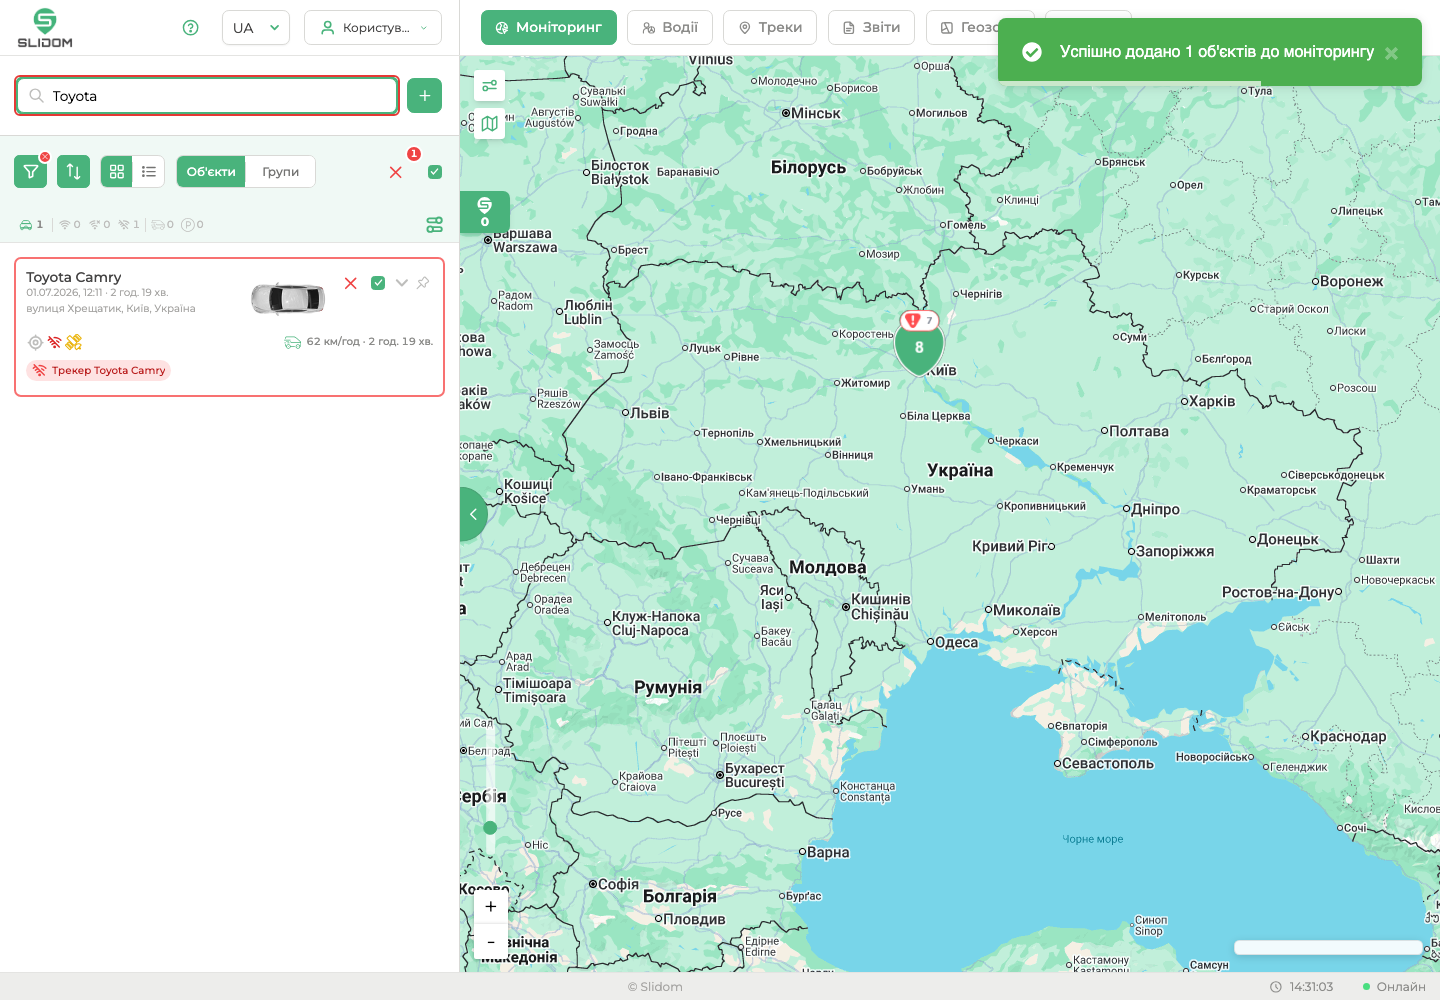The image size is (1440, 1000).
Task: Filter by moving vehicles count
Action: pyautogui.click(x=162, y=225)
